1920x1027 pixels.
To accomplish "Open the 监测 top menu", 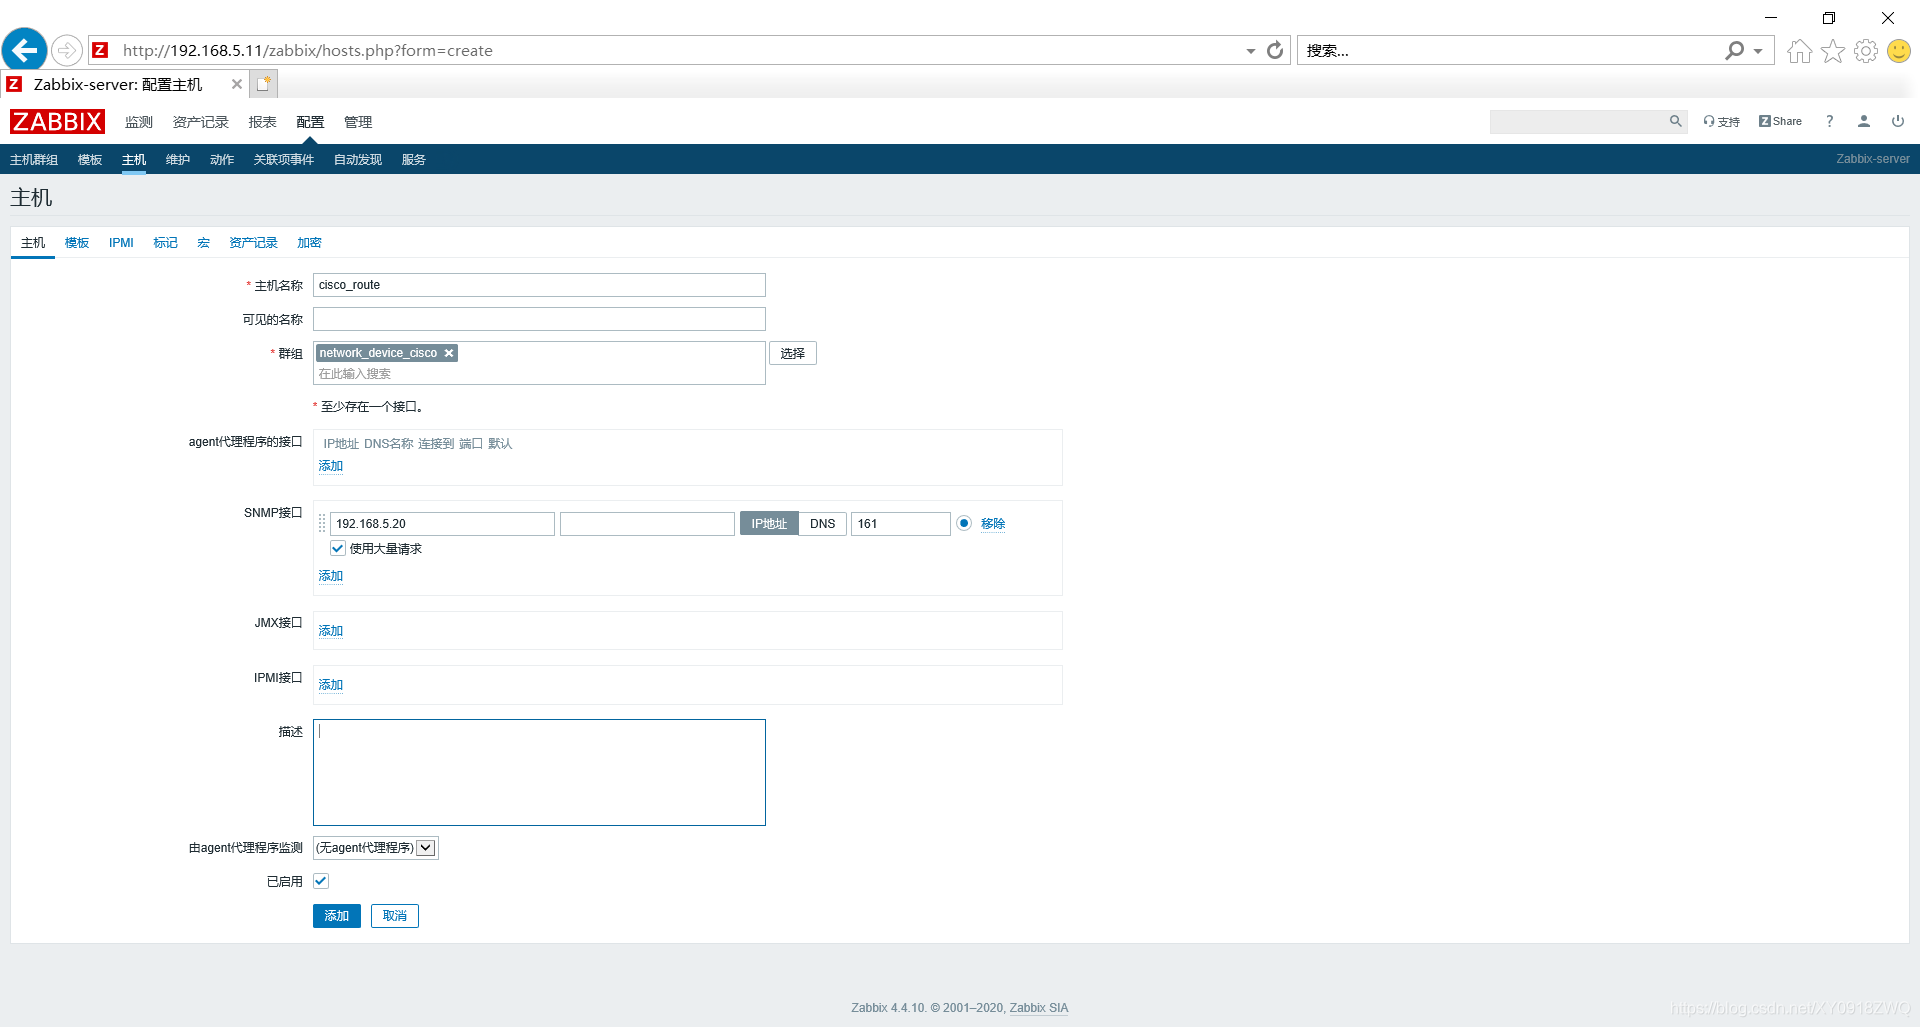I will pyautogui.click(x=139, y=122).
